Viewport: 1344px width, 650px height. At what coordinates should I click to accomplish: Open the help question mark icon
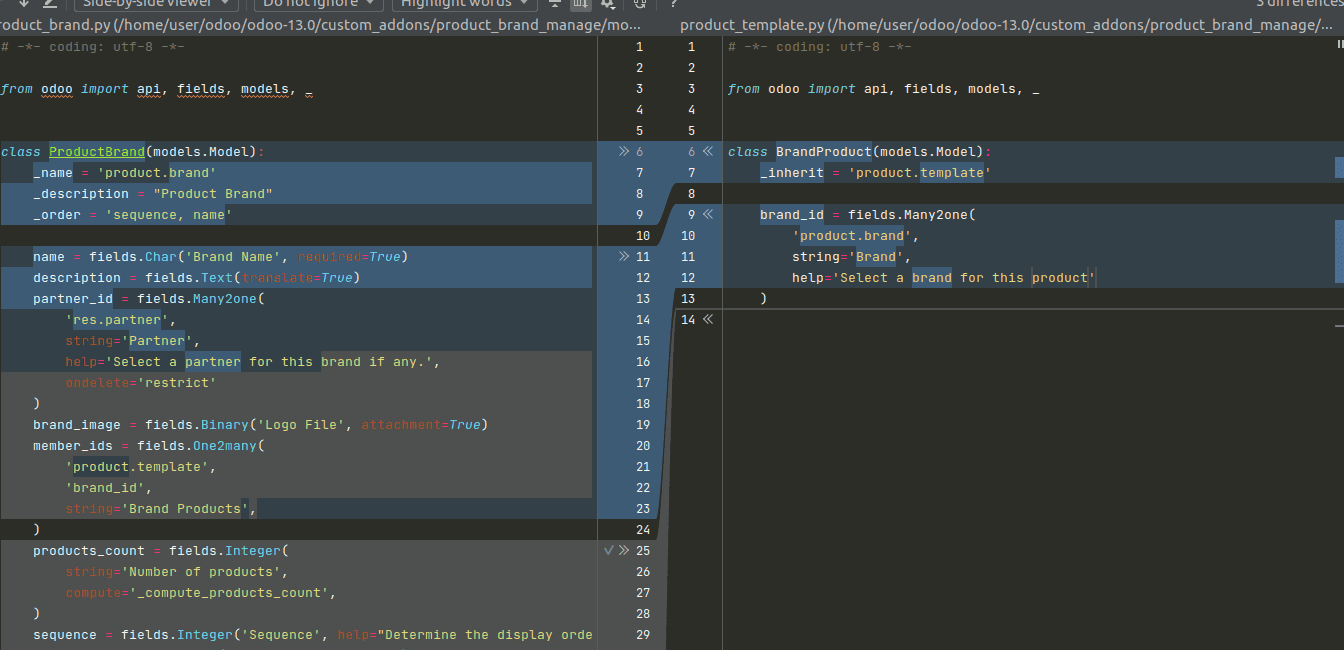(x=675, y=4)
